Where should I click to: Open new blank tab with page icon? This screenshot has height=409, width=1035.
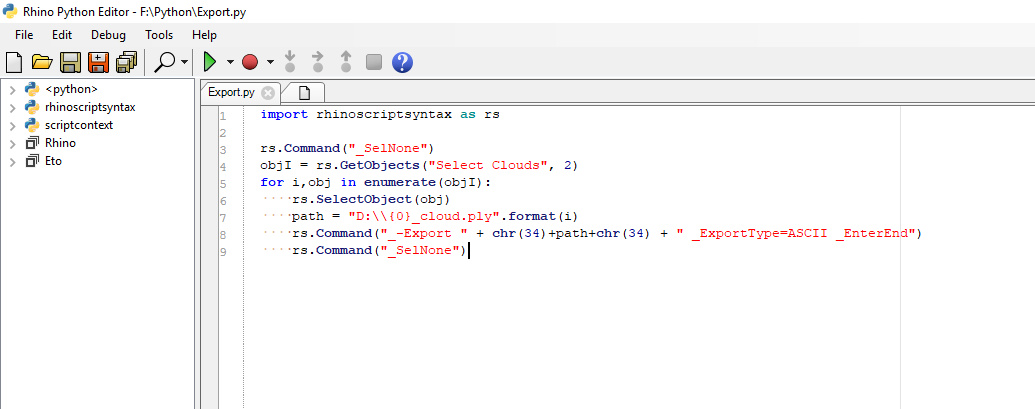coord(304,92)
